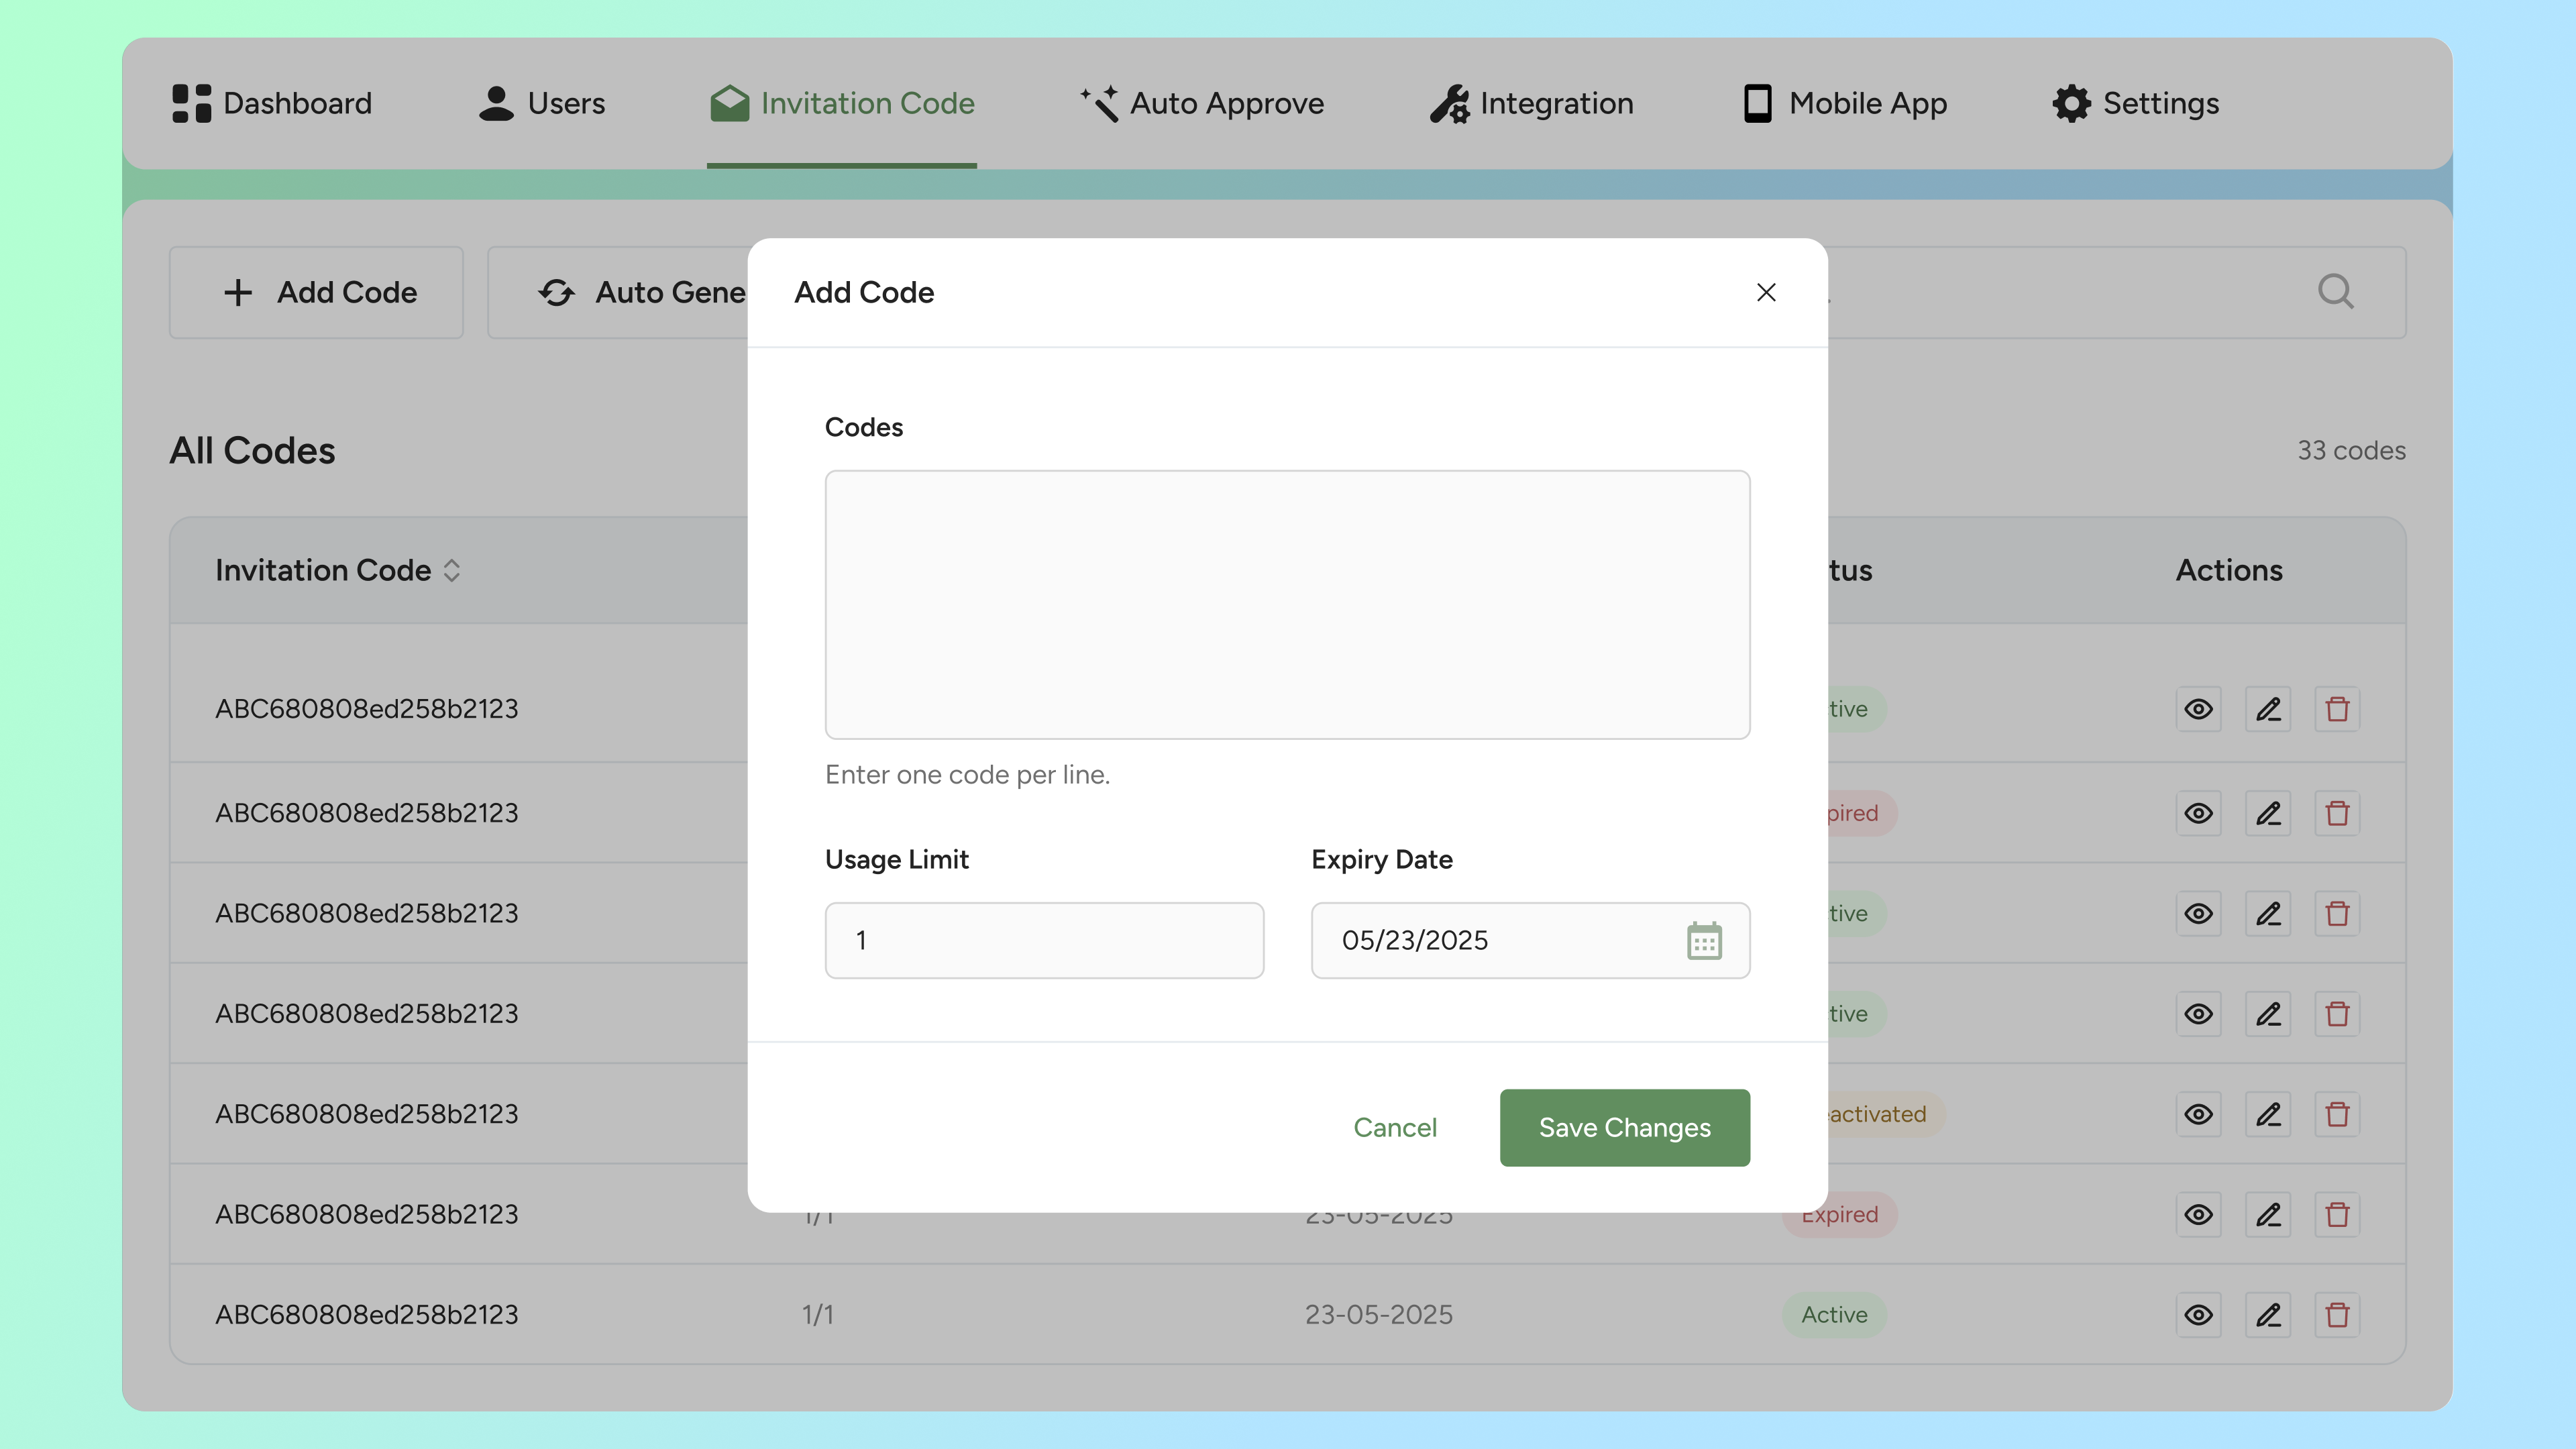View details of the first code row

point(2198,709)
